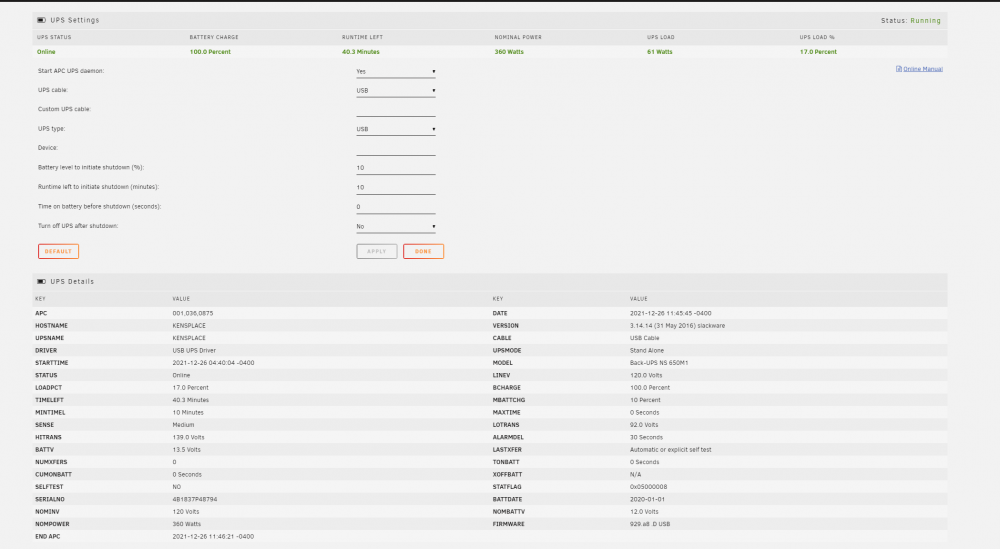The height and width of the screenshot is (549, 1000).
Task: Click the UPS Settings battery icon
Action: coord(41,20)
